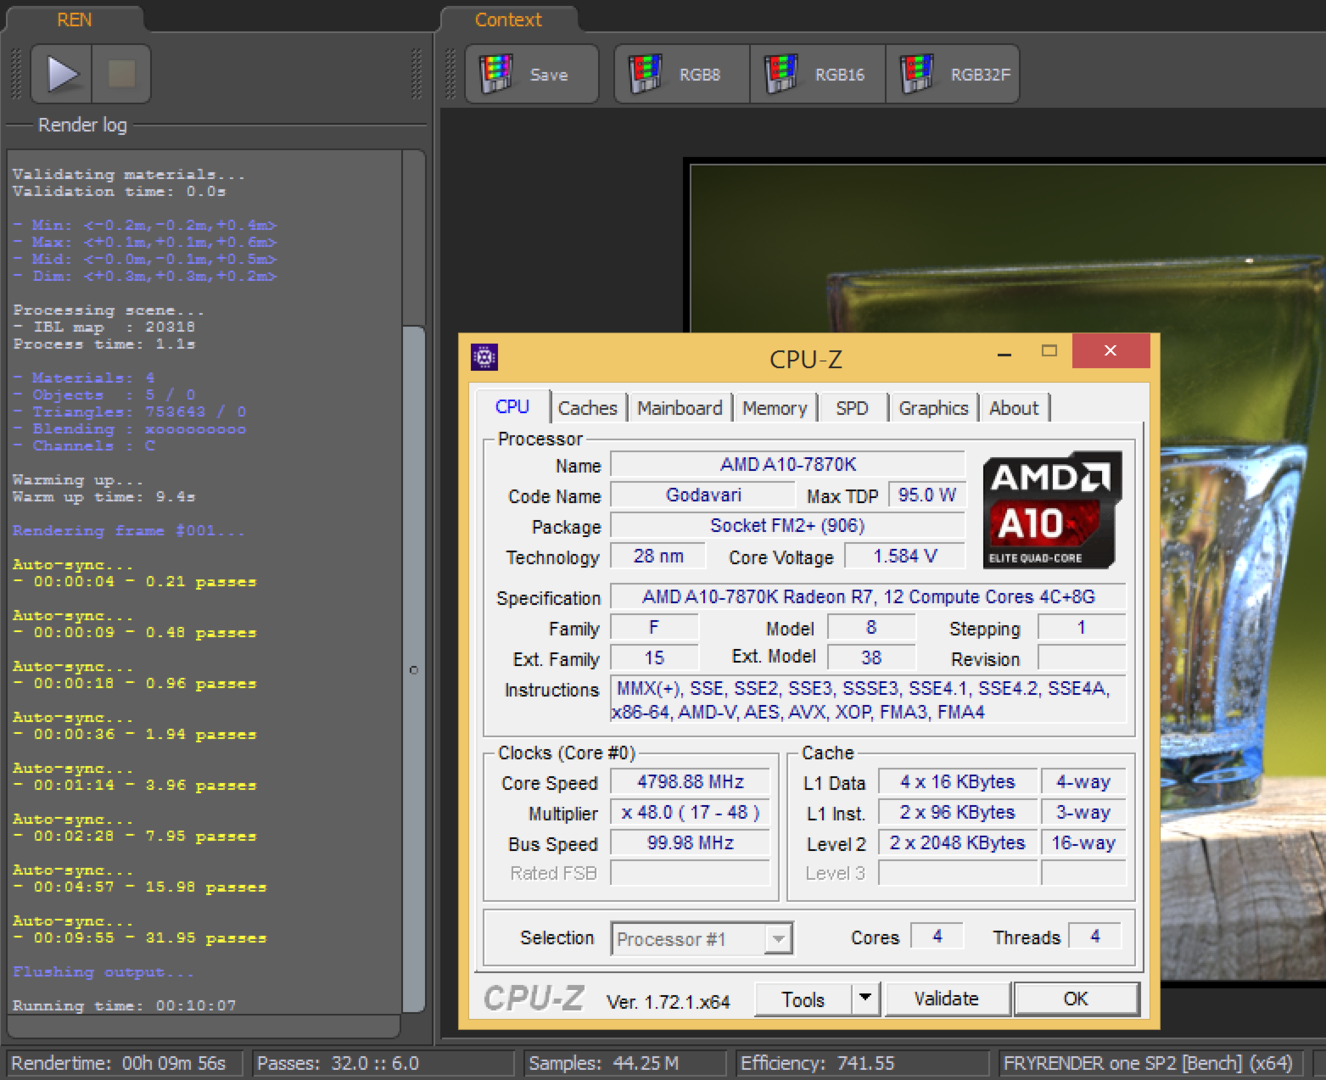The width and height of the screenshot is (1326, 1080).
Task: Click the Context toolbar grip handle
Action: 450,74
